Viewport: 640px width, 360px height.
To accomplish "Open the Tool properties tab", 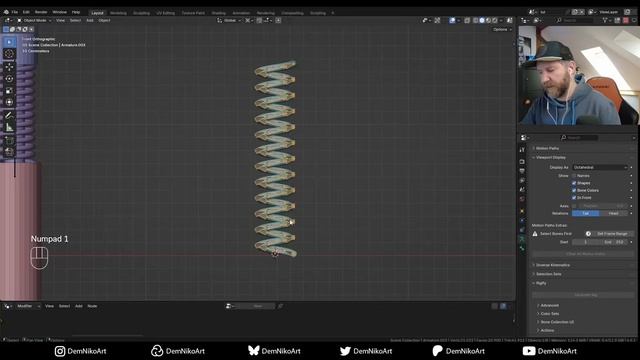I will pos(522,150).
